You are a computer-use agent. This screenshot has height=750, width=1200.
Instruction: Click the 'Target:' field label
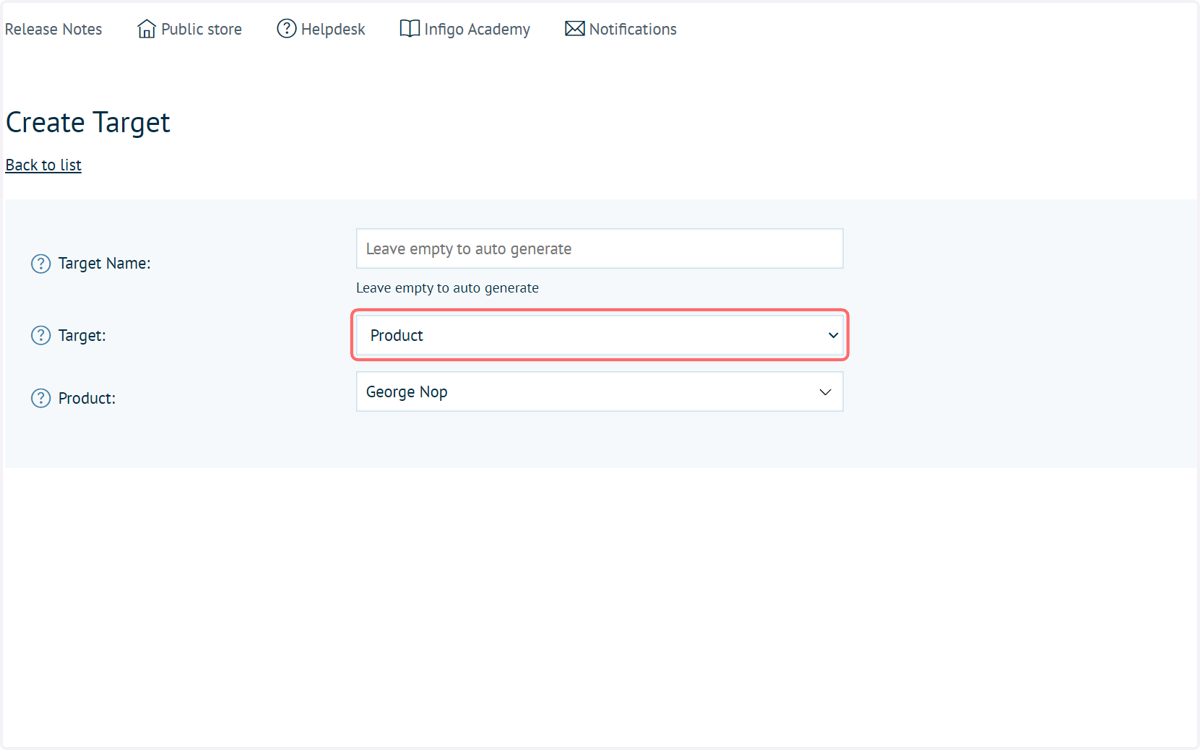[x=82, y=335]
